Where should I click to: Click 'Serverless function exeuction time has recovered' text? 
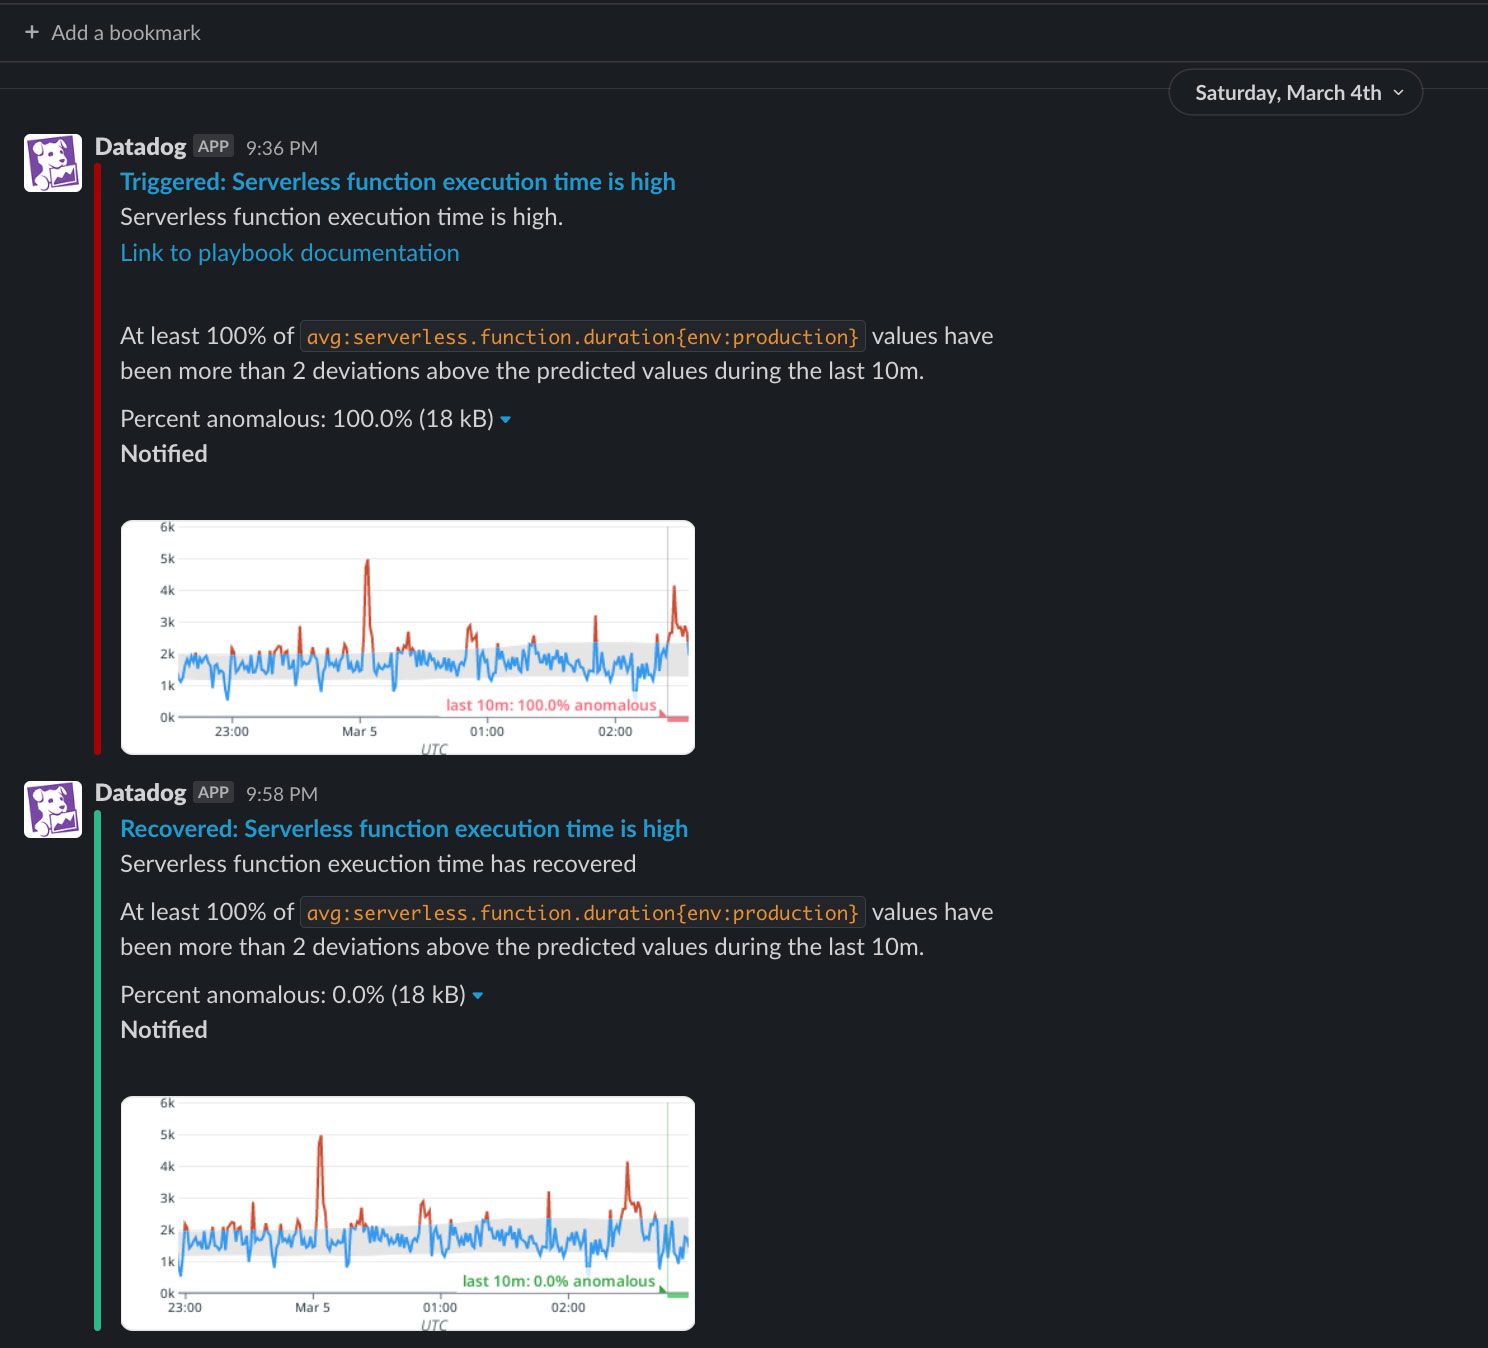(378, 864)
